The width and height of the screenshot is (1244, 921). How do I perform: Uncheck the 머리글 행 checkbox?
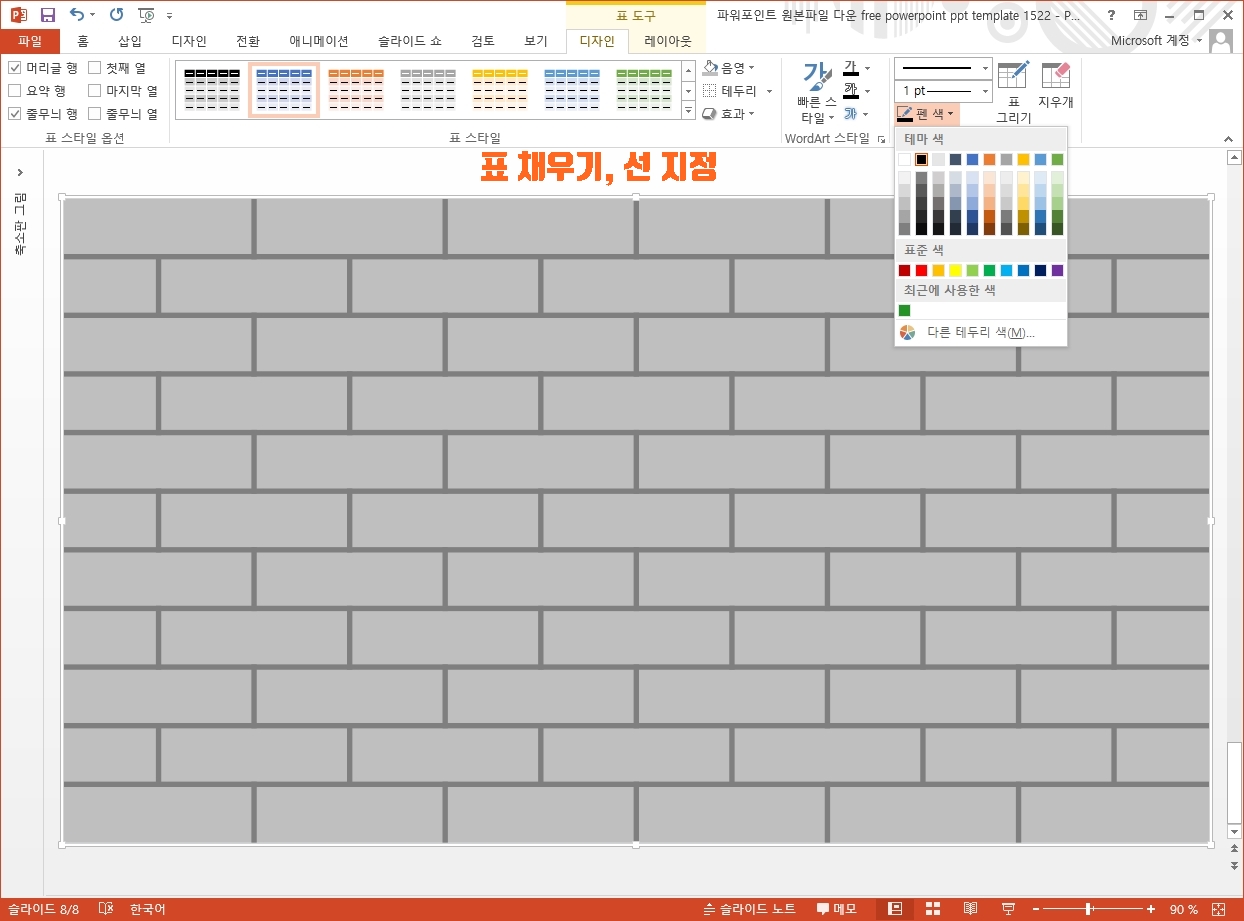click(x=15, y=68)
